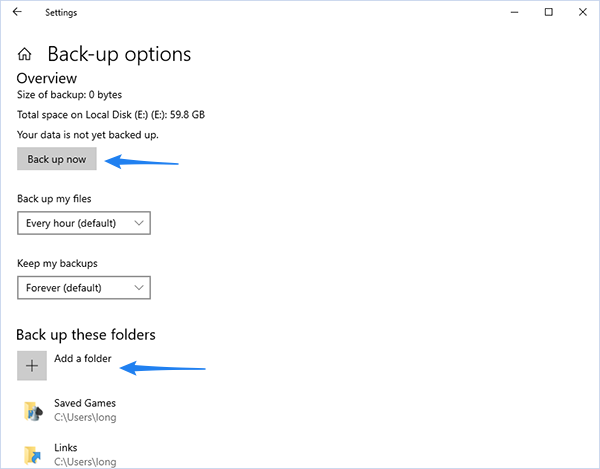
Task: Click the 'Back-up options' page title
Action: [119, 54]
